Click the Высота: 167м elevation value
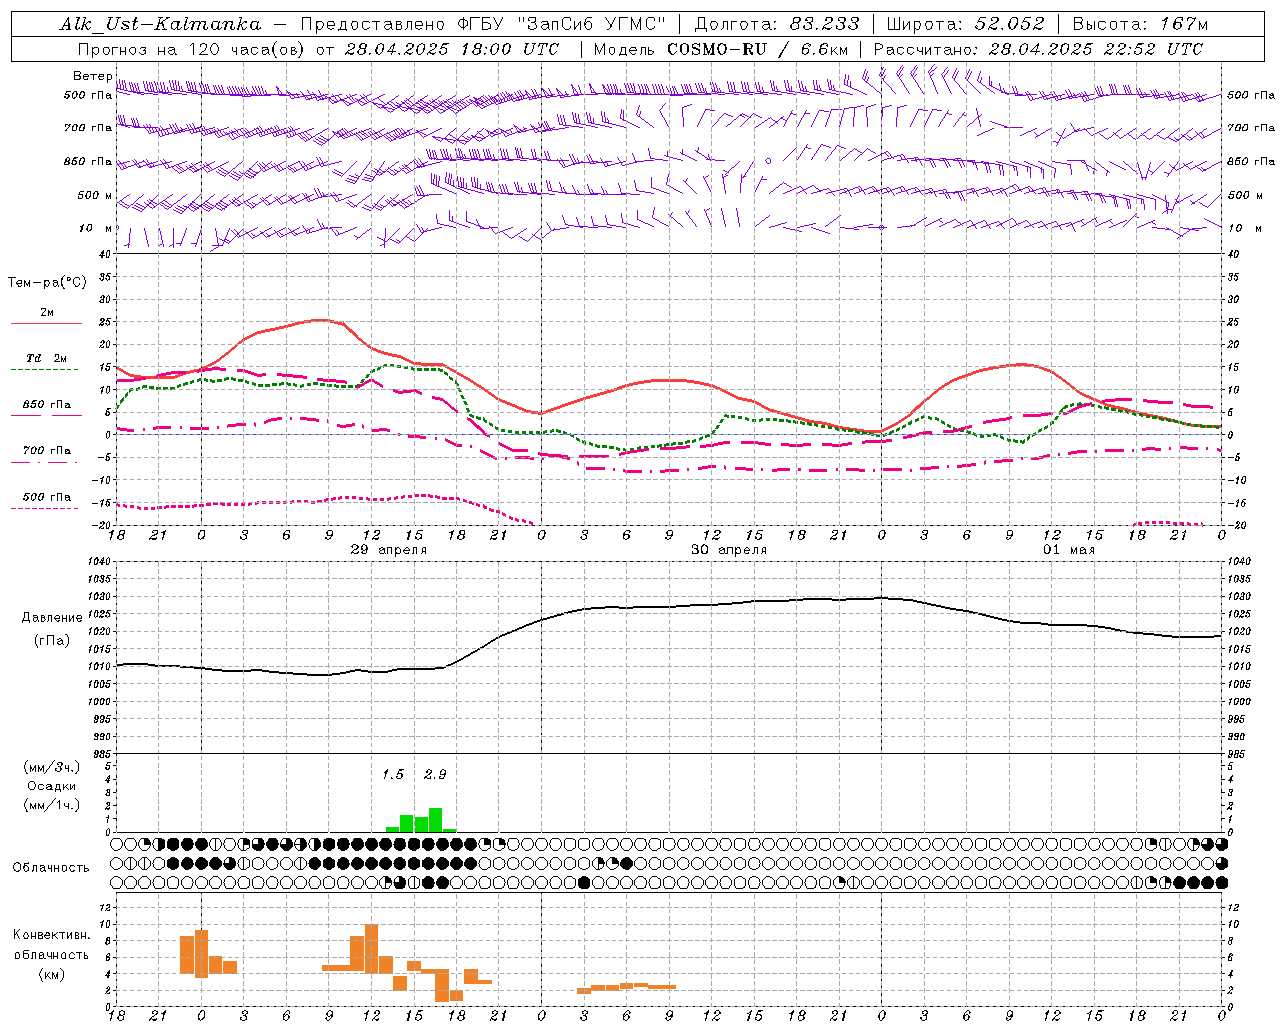 pos(1140,24)
